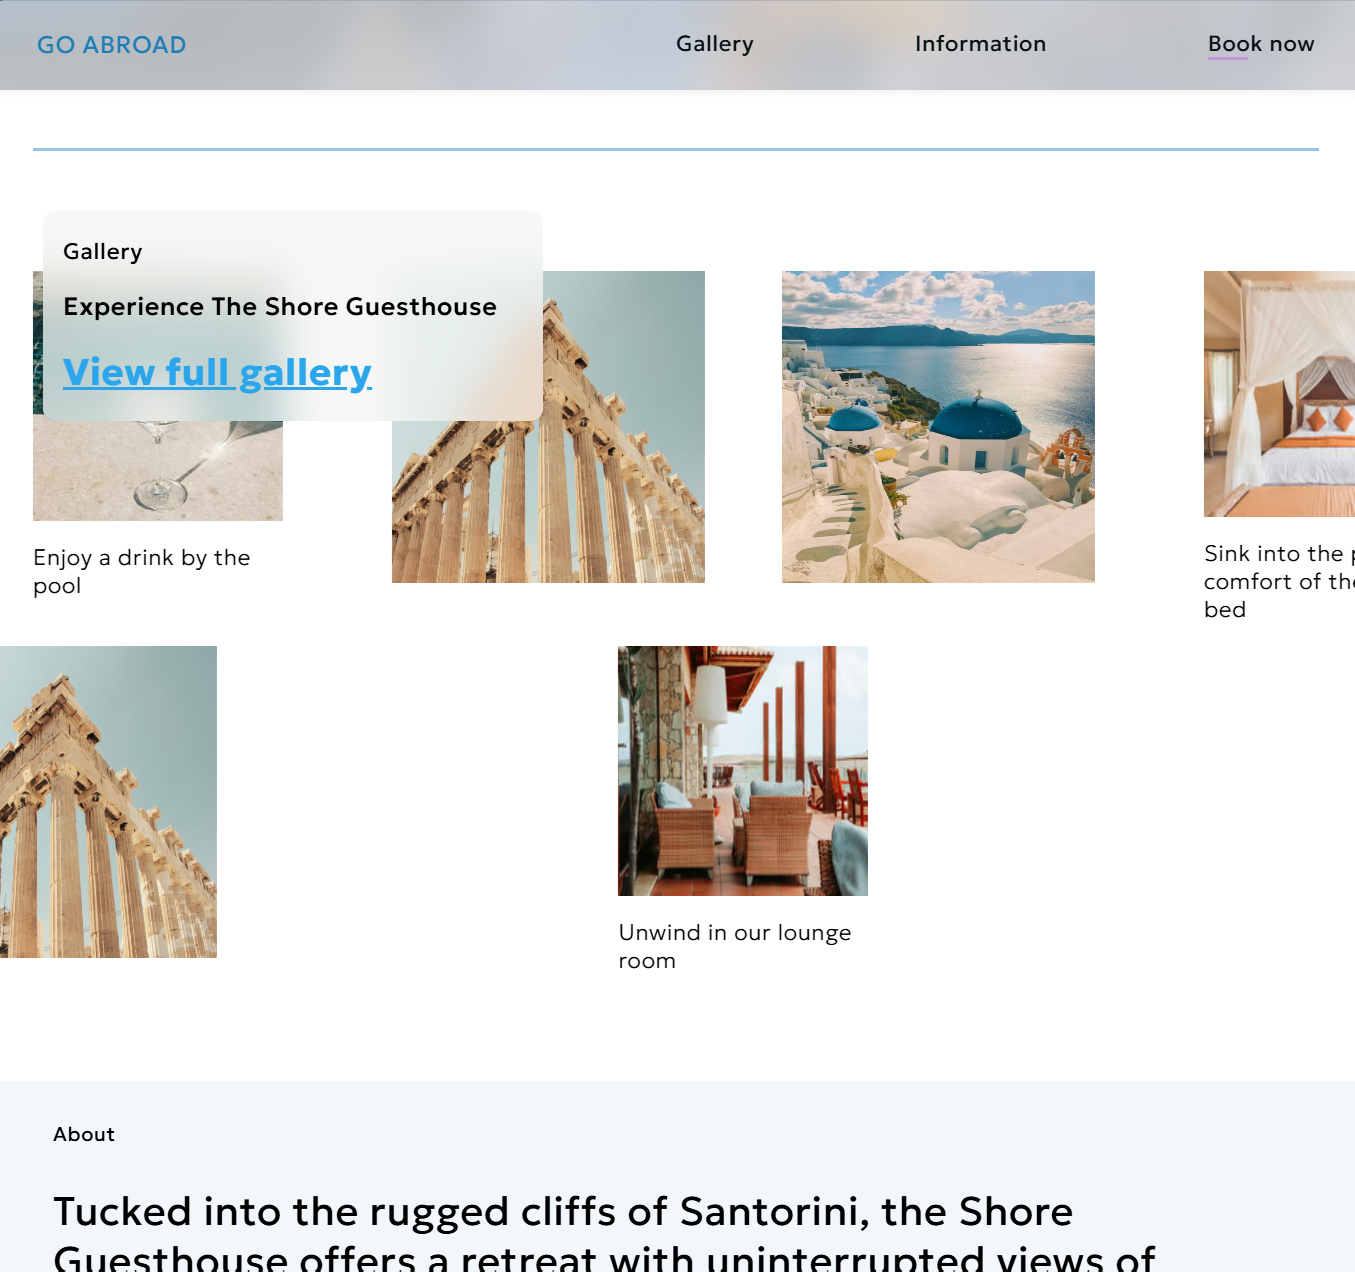Click the Gallery label in overlay card
This screenshot has height=1272, width=1355.
click(103, 251)
